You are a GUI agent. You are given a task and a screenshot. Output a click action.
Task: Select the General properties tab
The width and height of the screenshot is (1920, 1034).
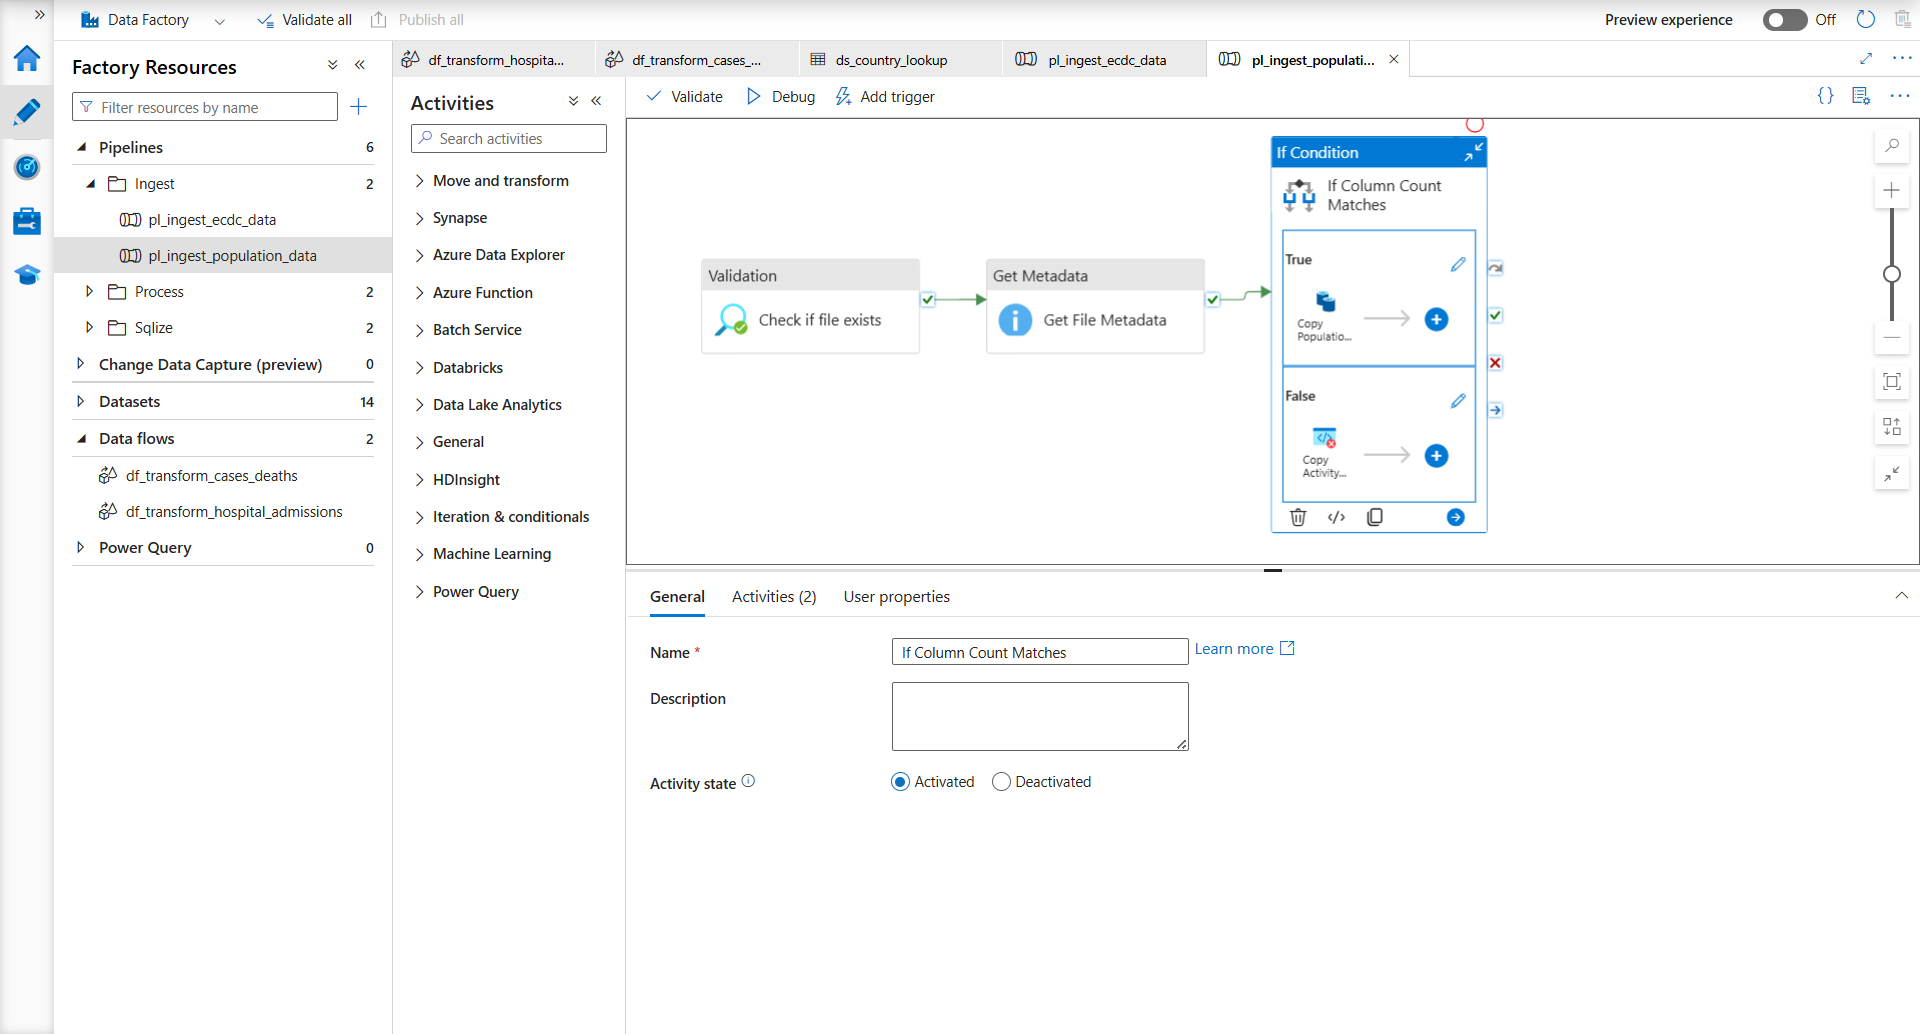[677, 597]
